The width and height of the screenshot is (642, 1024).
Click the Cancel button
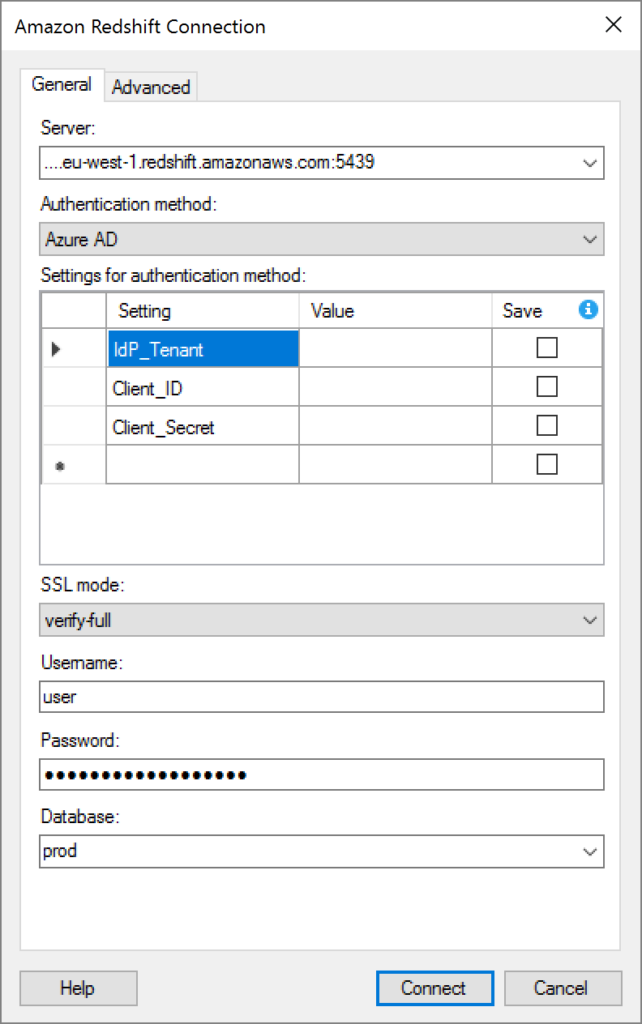click(562, 988)
